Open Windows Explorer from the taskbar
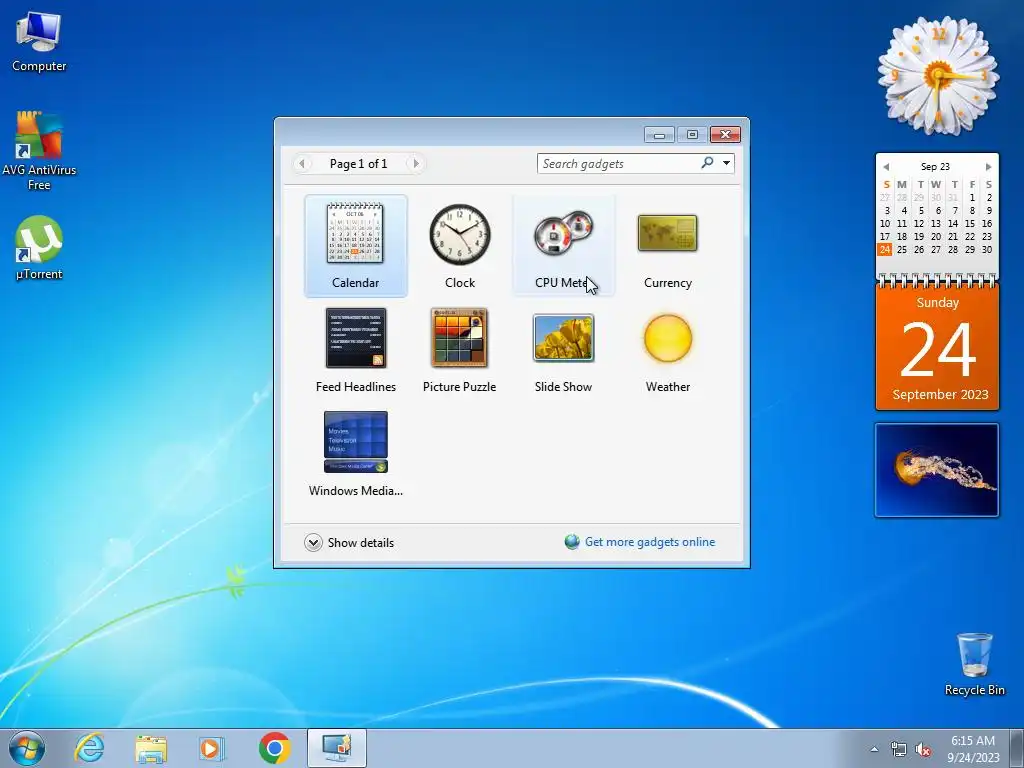Image resolution: width=1024 pixels, height=768 pixels. 151,748
